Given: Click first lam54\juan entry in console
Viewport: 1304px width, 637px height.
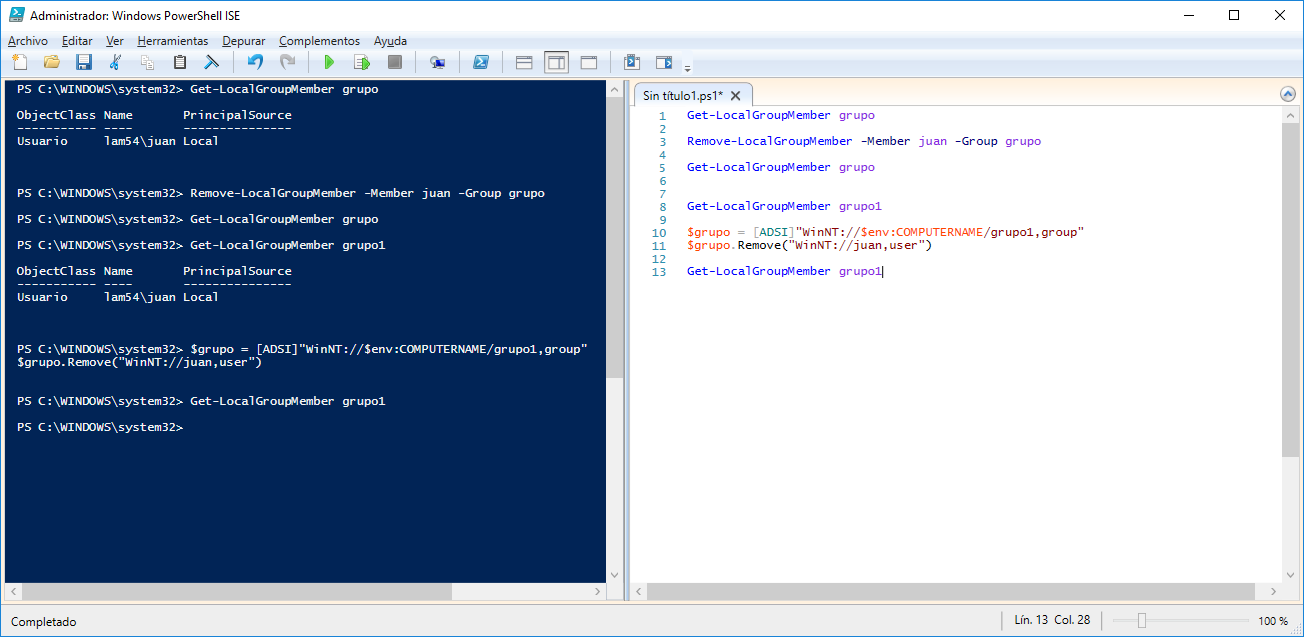Looking at the screenshot, I should click(139, 141).
